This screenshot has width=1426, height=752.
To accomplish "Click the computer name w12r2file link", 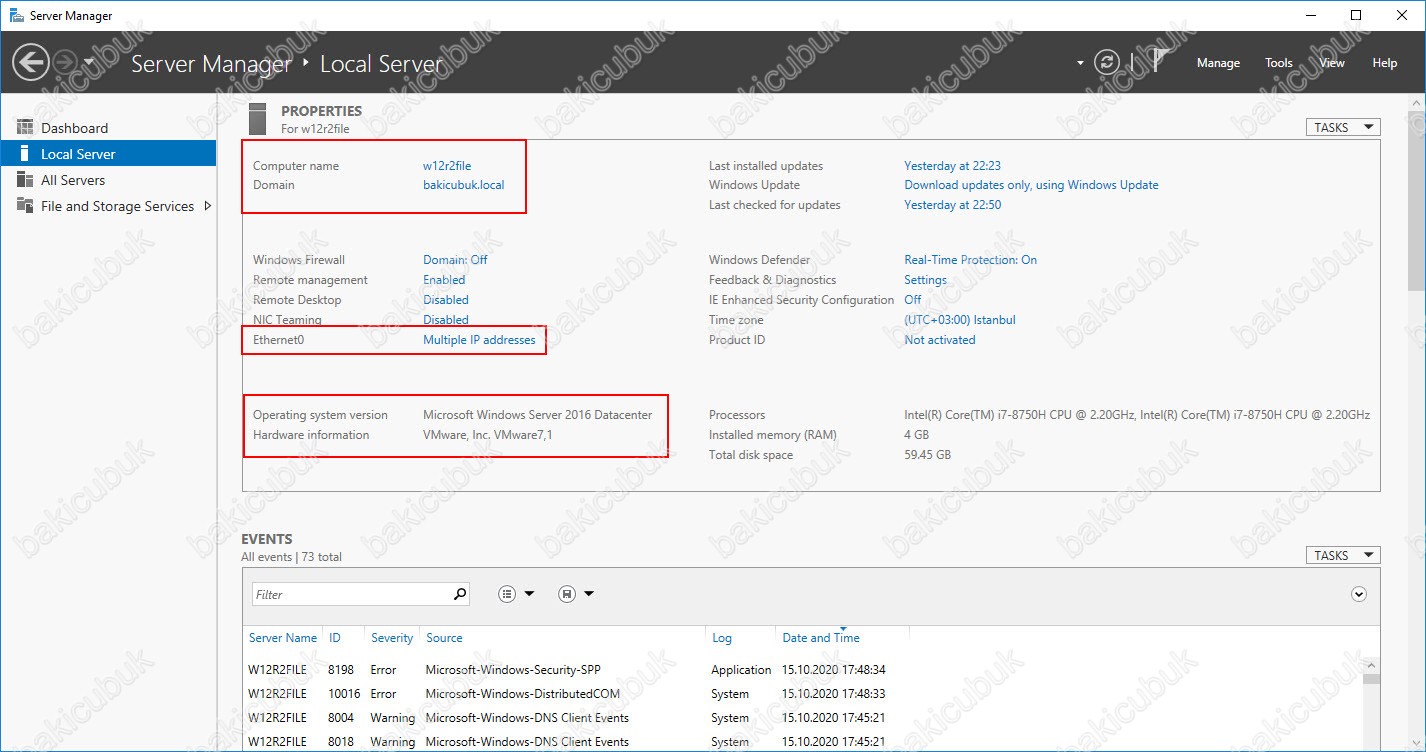I will (447, 166).
